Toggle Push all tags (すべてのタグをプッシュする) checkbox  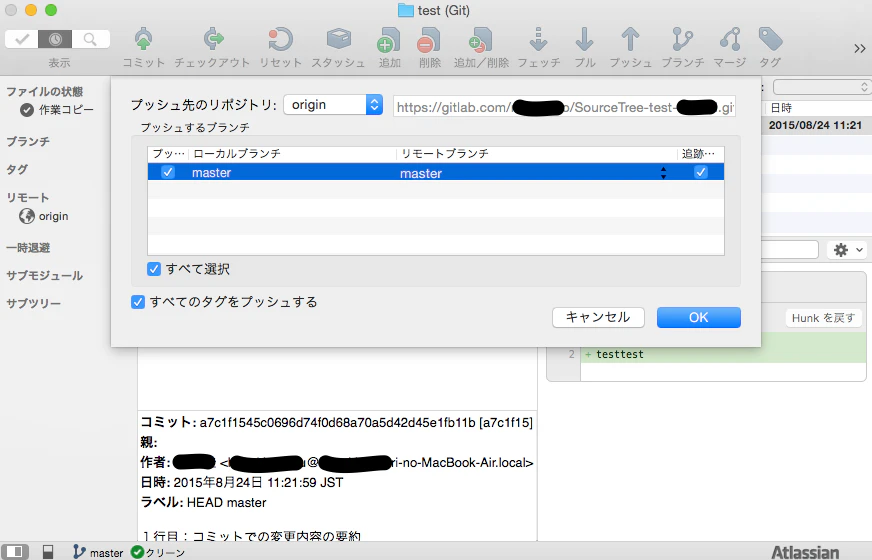138,302
